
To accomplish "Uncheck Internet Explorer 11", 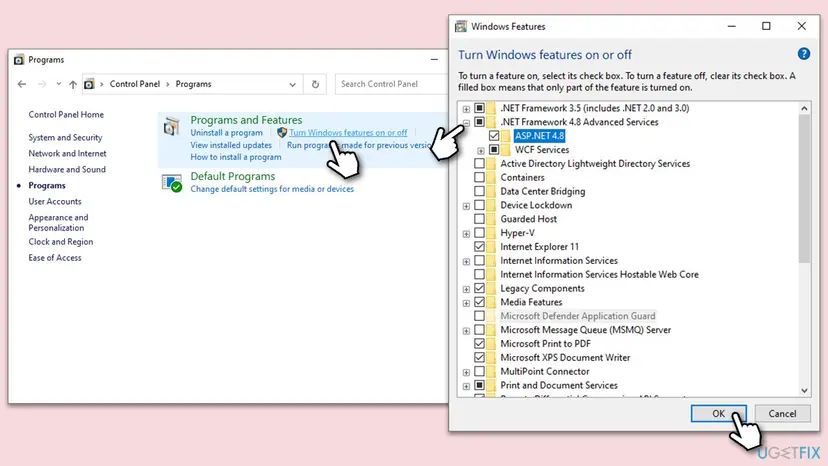I will [x=479, y=247].
